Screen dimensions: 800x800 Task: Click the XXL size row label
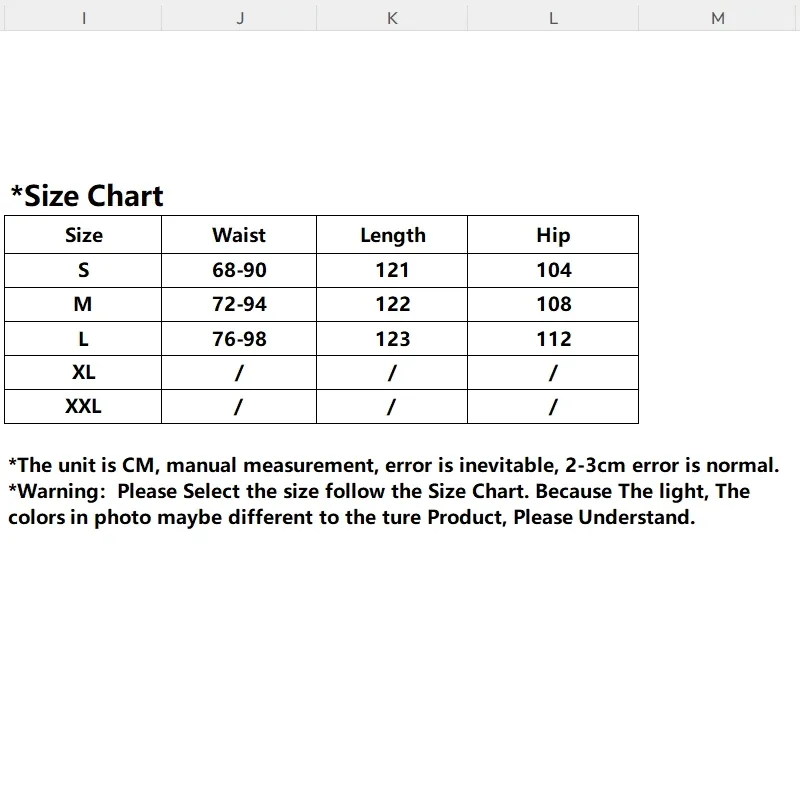pyautogui.click(x=83, y=407)
